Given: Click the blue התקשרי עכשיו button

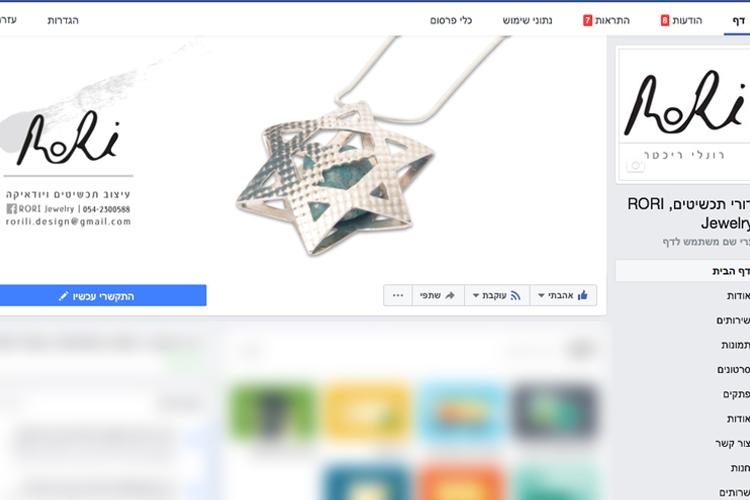Looking at the screenshot, I should (x=103, y=296).
